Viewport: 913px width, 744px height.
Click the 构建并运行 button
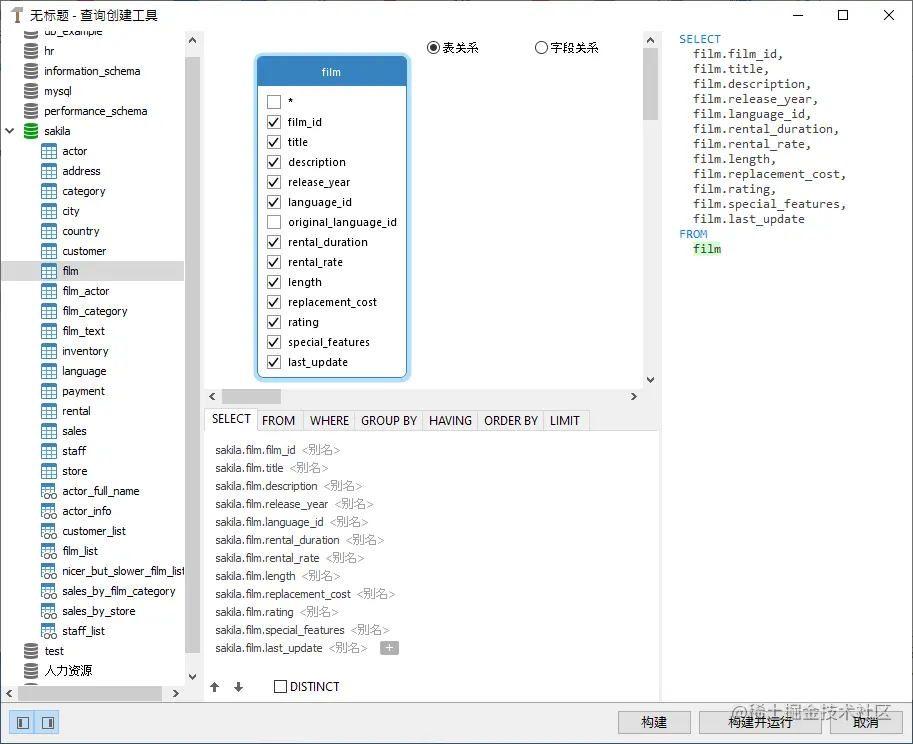(x=760, y=722)
